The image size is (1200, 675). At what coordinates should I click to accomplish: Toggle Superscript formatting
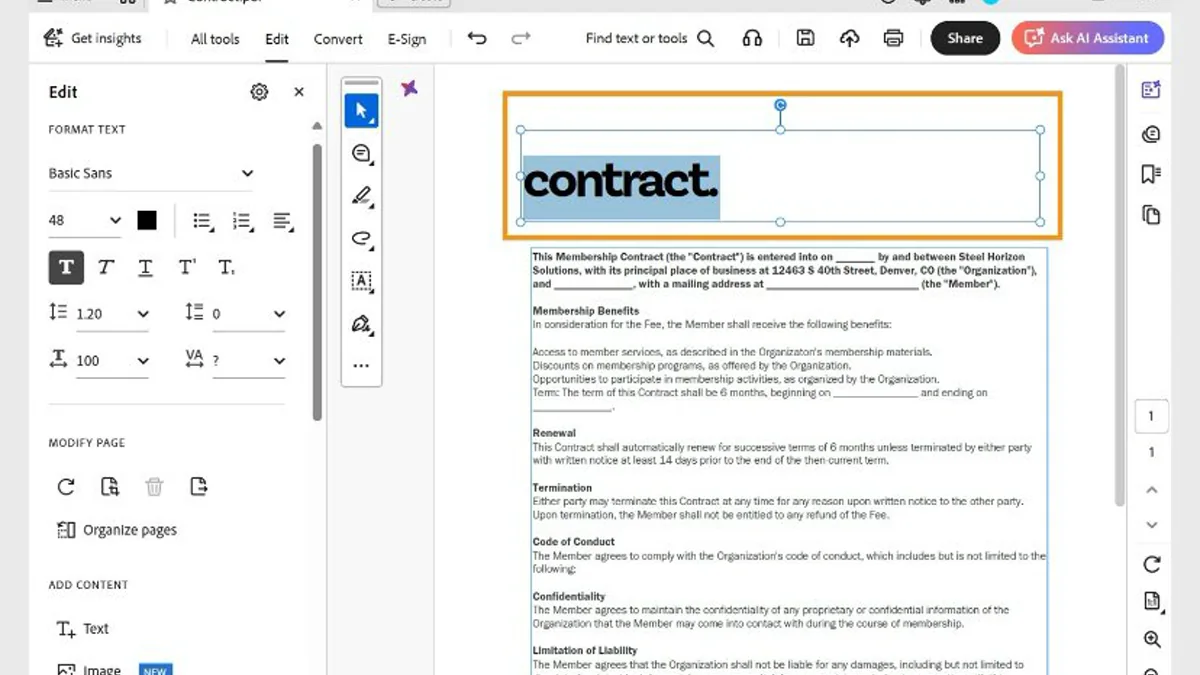click(x=187, y=267)
